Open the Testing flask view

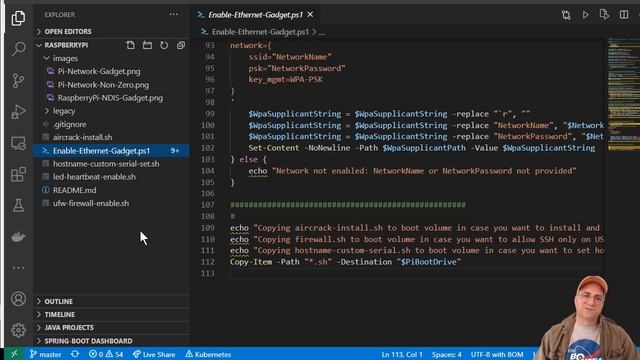[18, 205]
